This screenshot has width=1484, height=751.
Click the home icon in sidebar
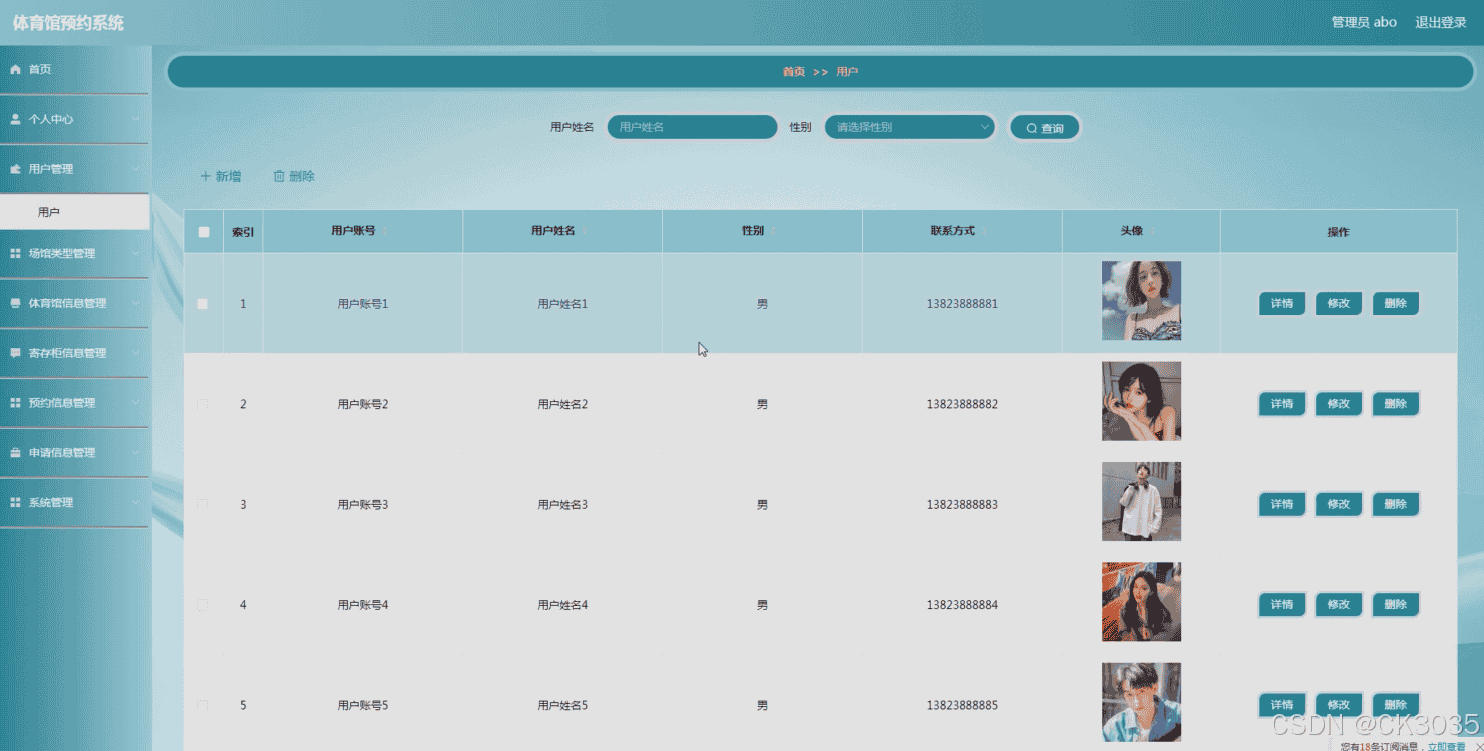15,69
